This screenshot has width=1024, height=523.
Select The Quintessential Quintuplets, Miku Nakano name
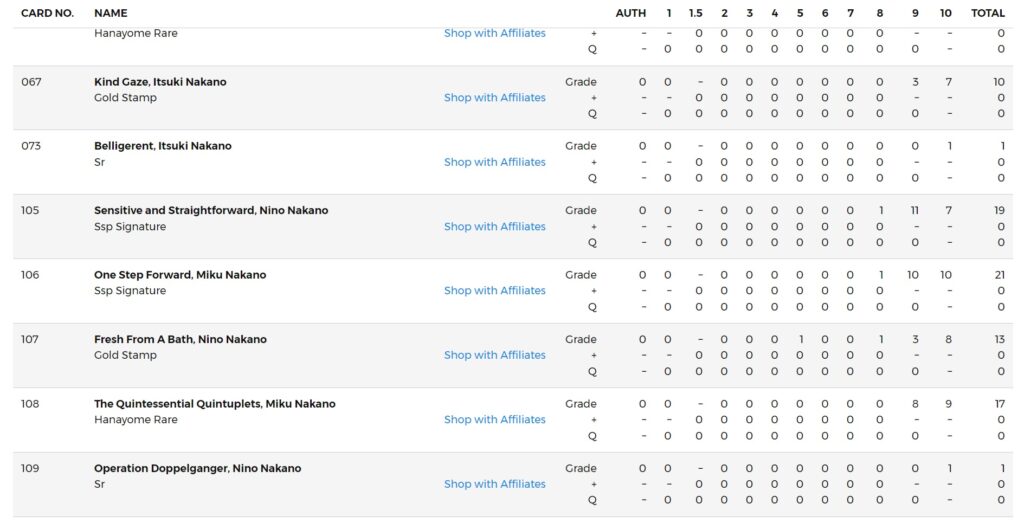(x=215, y=404)
